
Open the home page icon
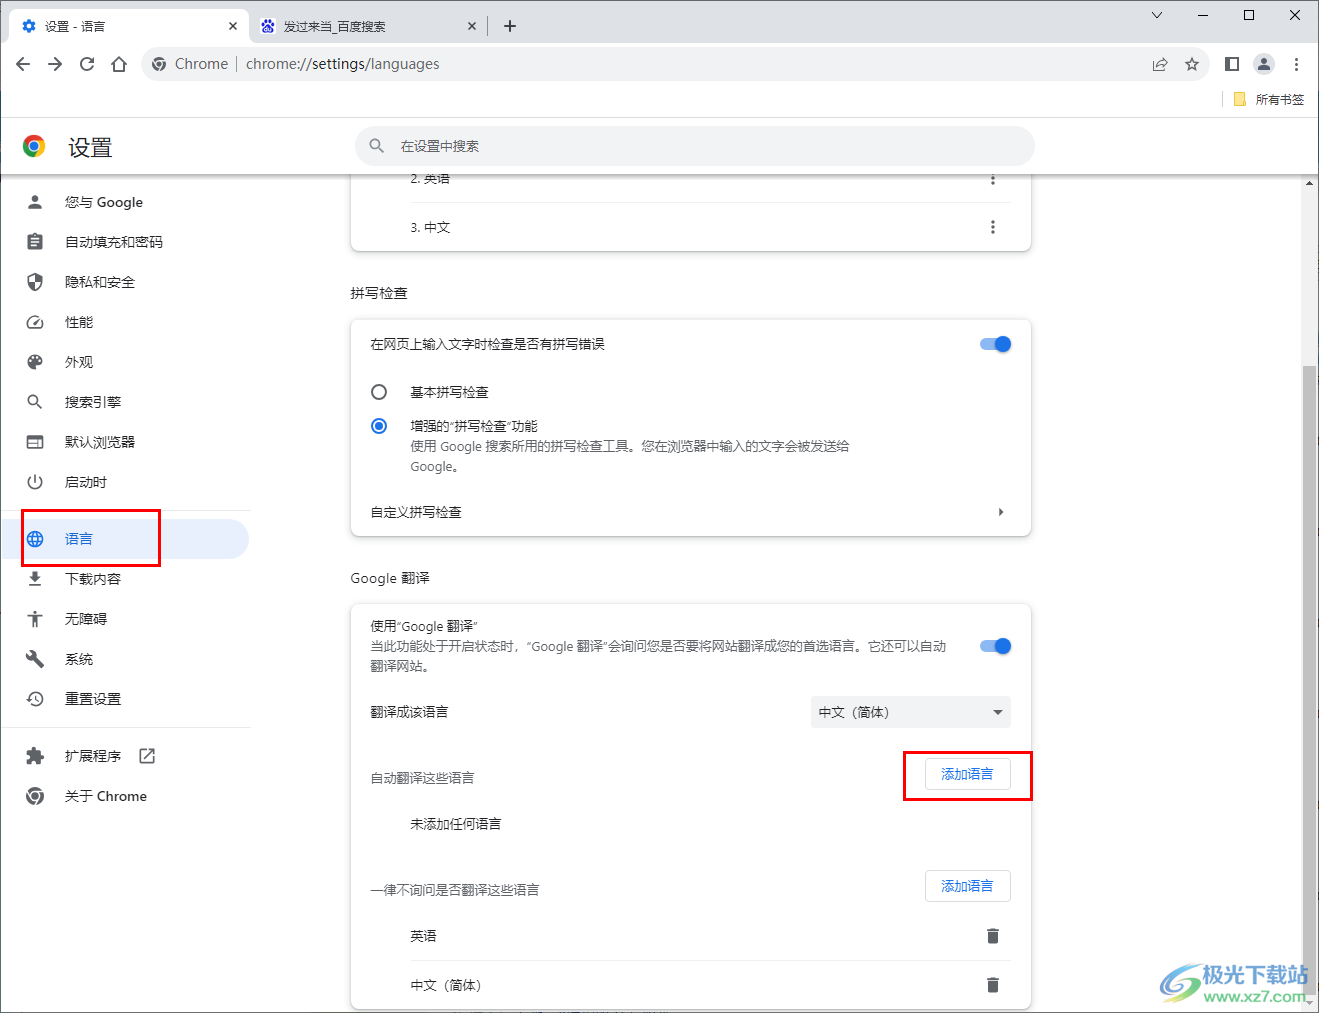coord(119,64)
